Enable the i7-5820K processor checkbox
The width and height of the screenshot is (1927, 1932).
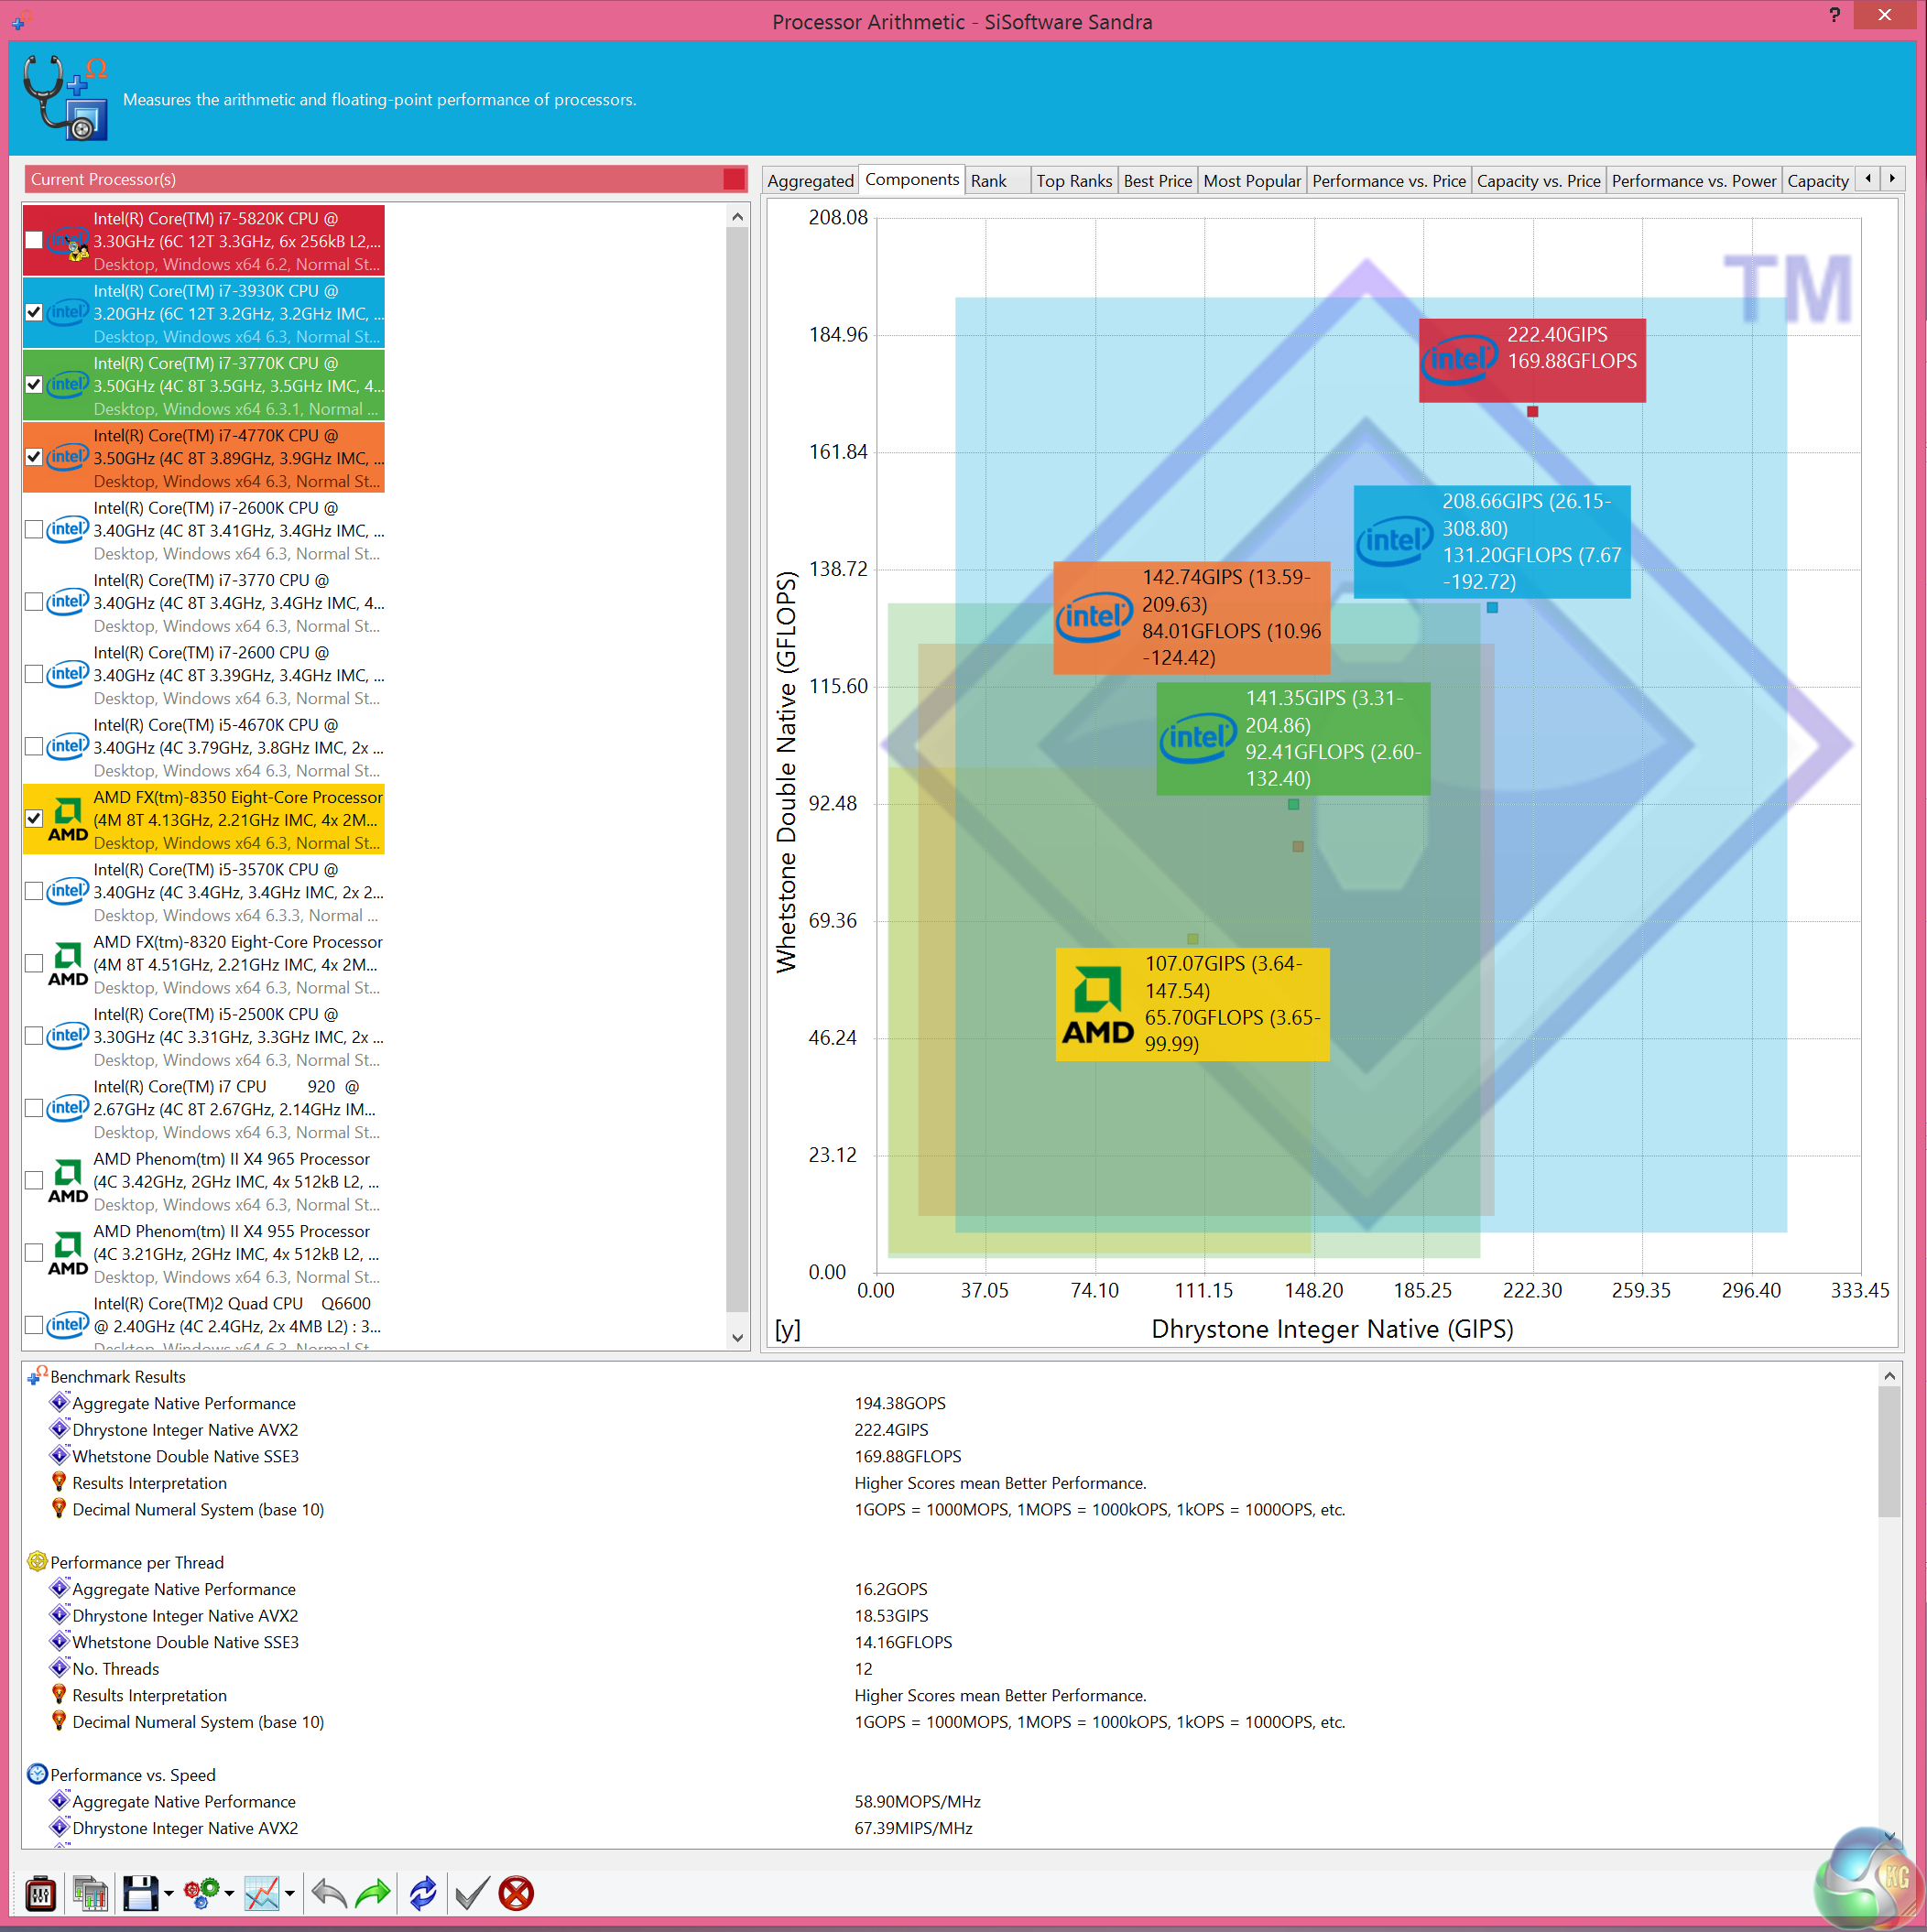tap(34, 240)
